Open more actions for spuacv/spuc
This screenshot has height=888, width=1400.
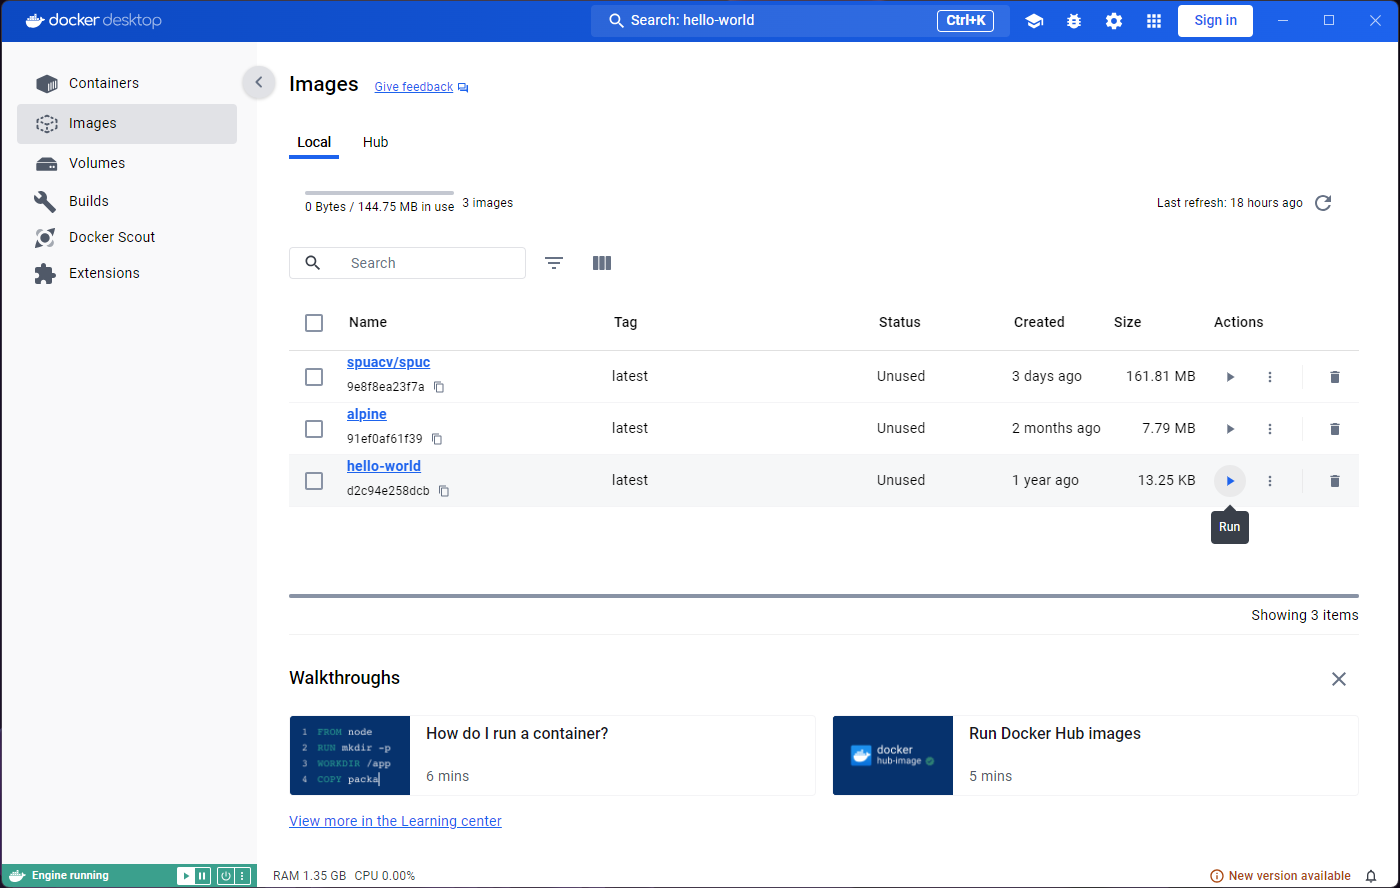(1270, 377)
